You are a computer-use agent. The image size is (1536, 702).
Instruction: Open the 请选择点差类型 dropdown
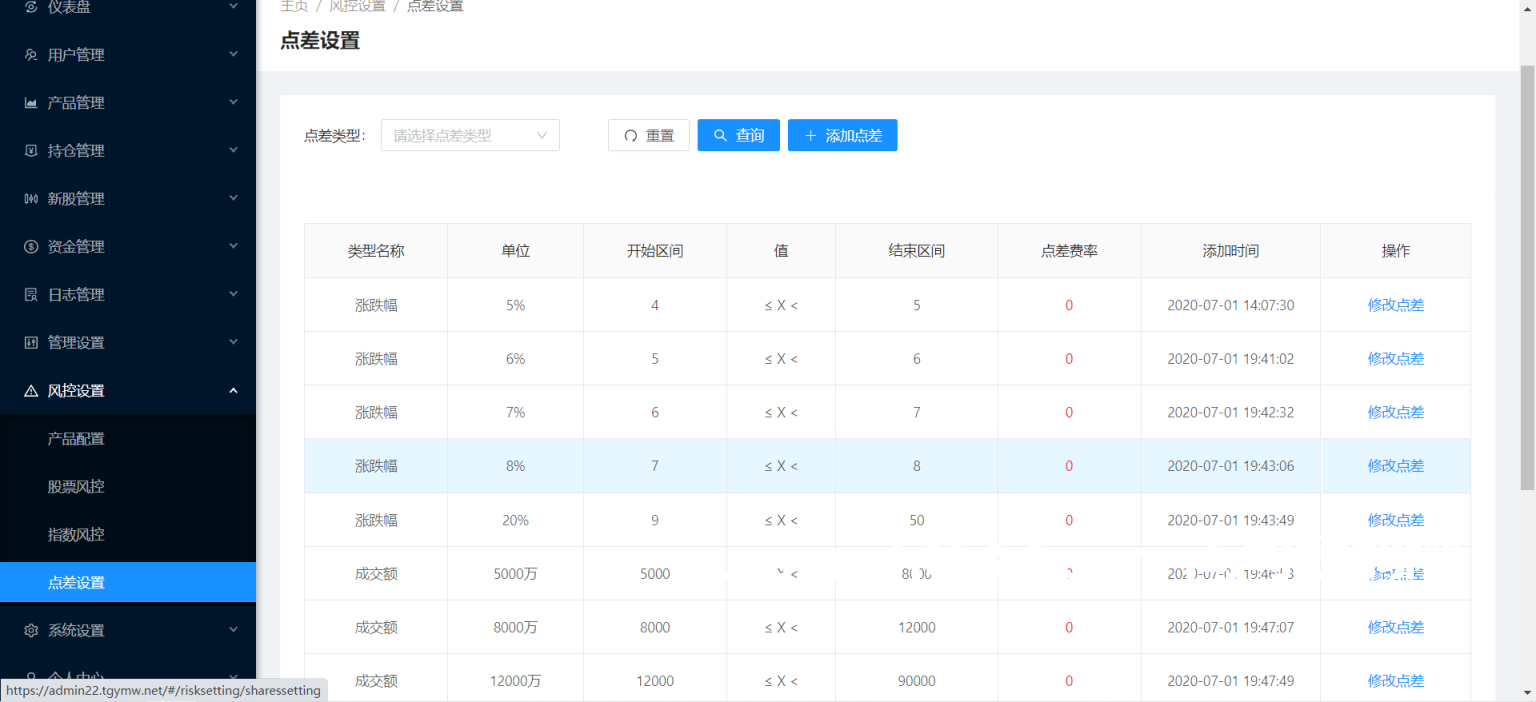[x=470, y=135]
